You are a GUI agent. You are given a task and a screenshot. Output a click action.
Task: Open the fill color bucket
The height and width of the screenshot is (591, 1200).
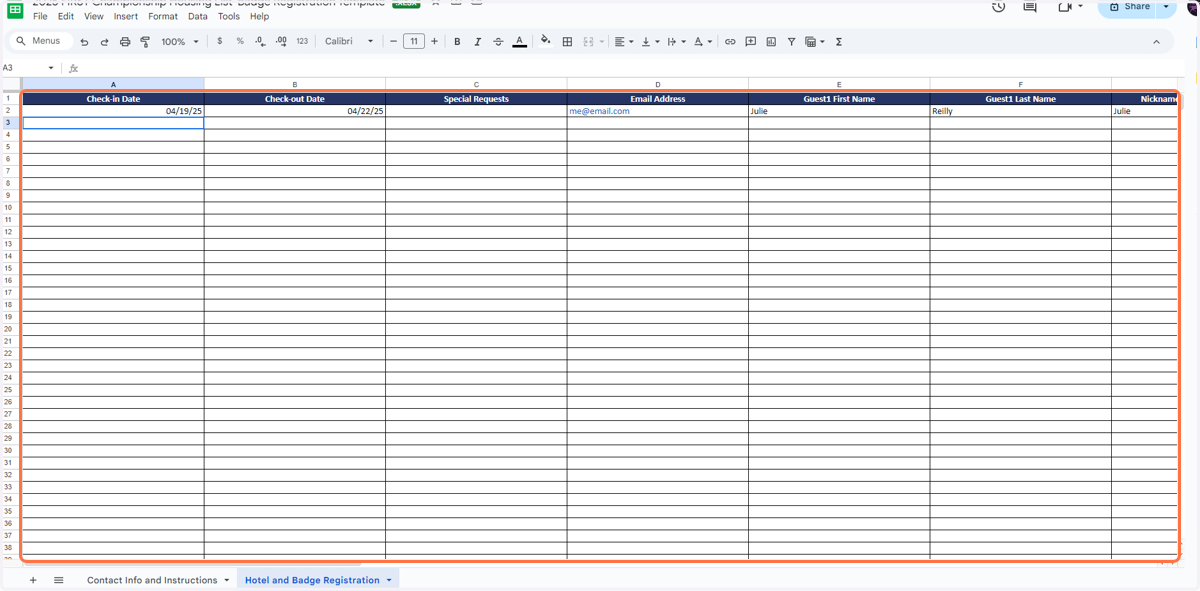coord(545,41)
